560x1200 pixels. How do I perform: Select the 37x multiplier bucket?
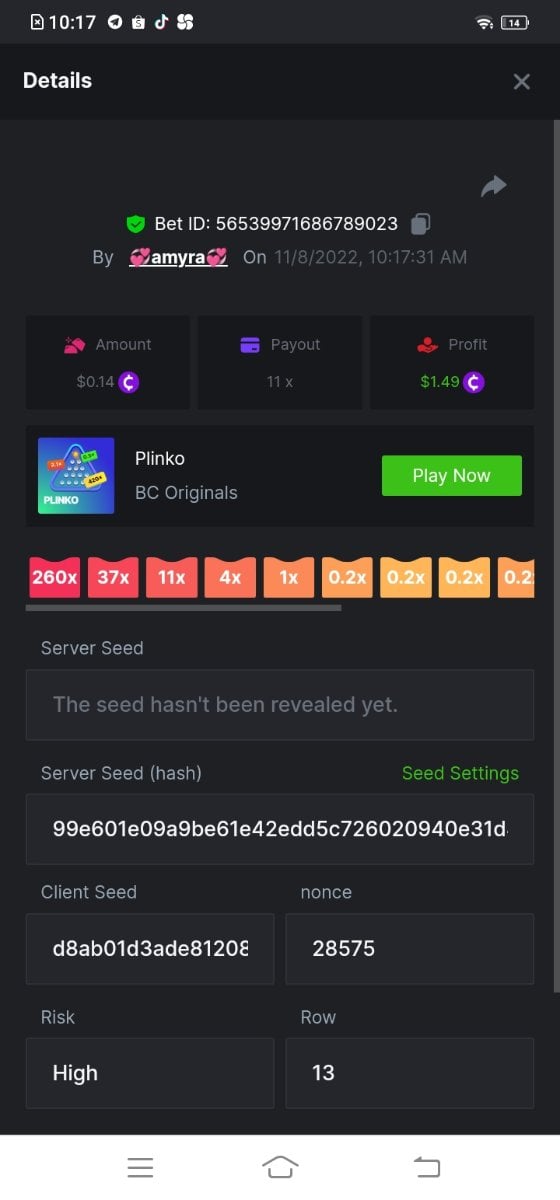[113, 578]
